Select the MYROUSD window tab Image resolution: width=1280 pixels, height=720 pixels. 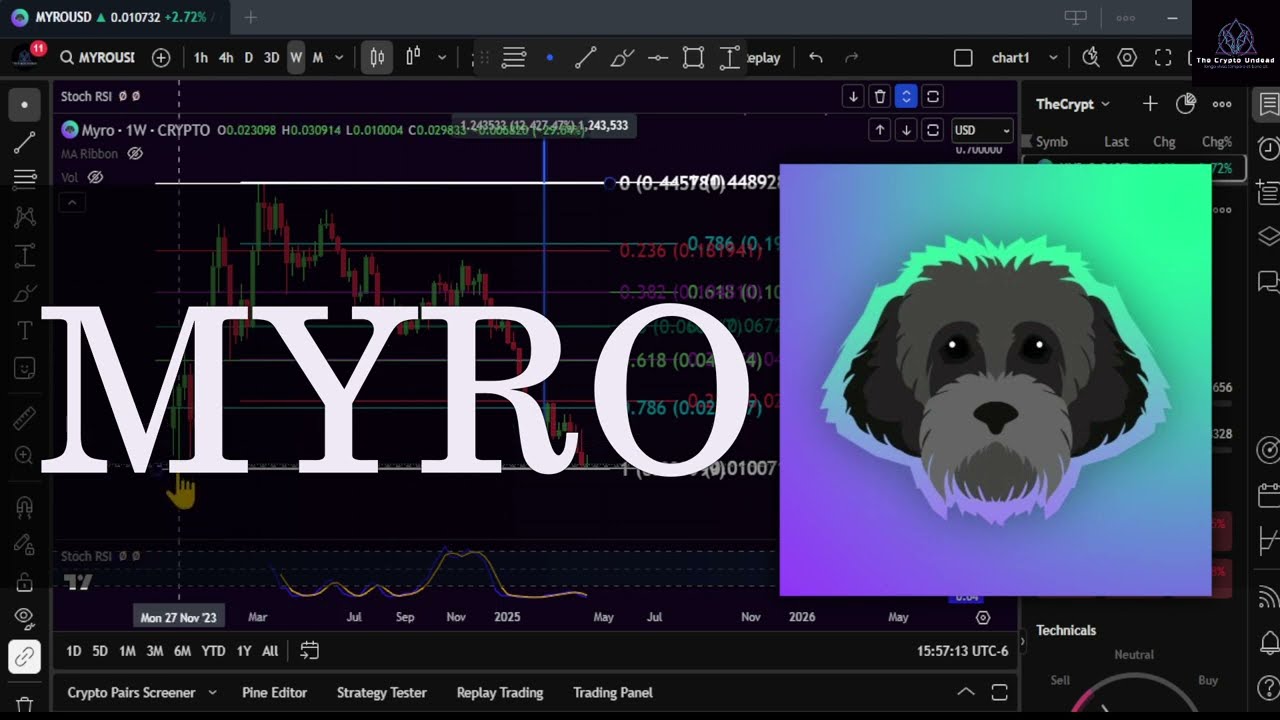tap(113, 17)
